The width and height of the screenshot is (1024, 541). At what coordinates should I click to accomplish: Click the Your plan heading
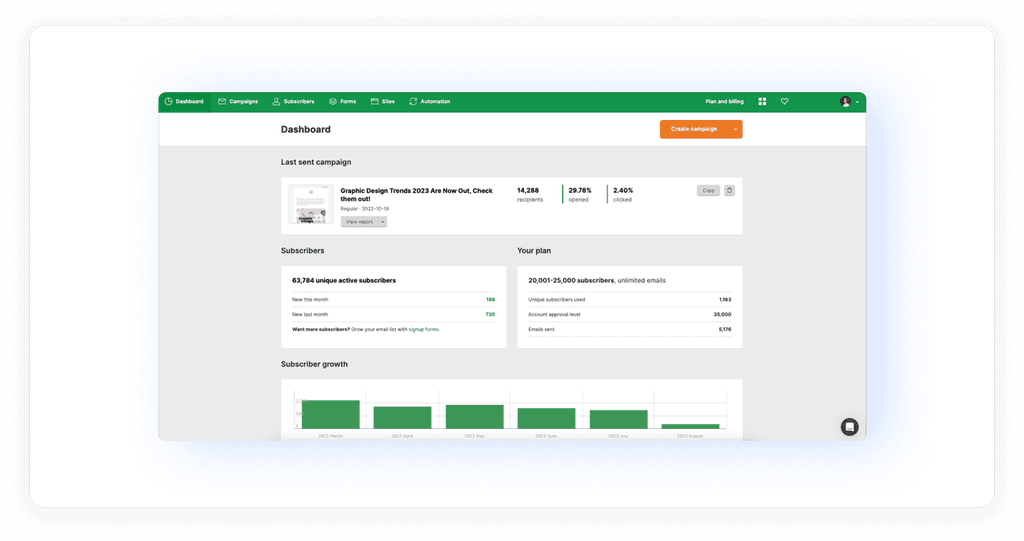[x=534, y=251]
